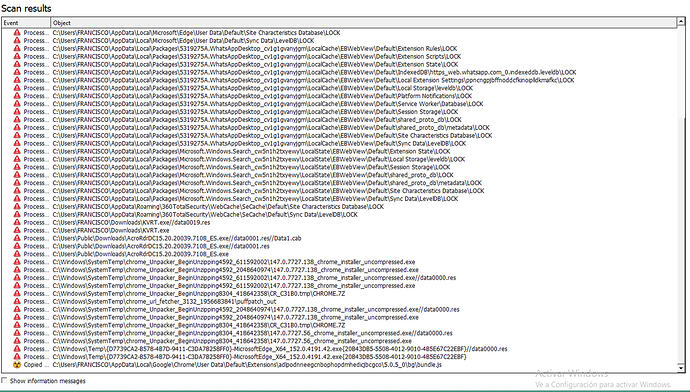The image size is (690, 392).
Task: Click scrollbar up arrow in scan results
Action: [x=681, y=21]
